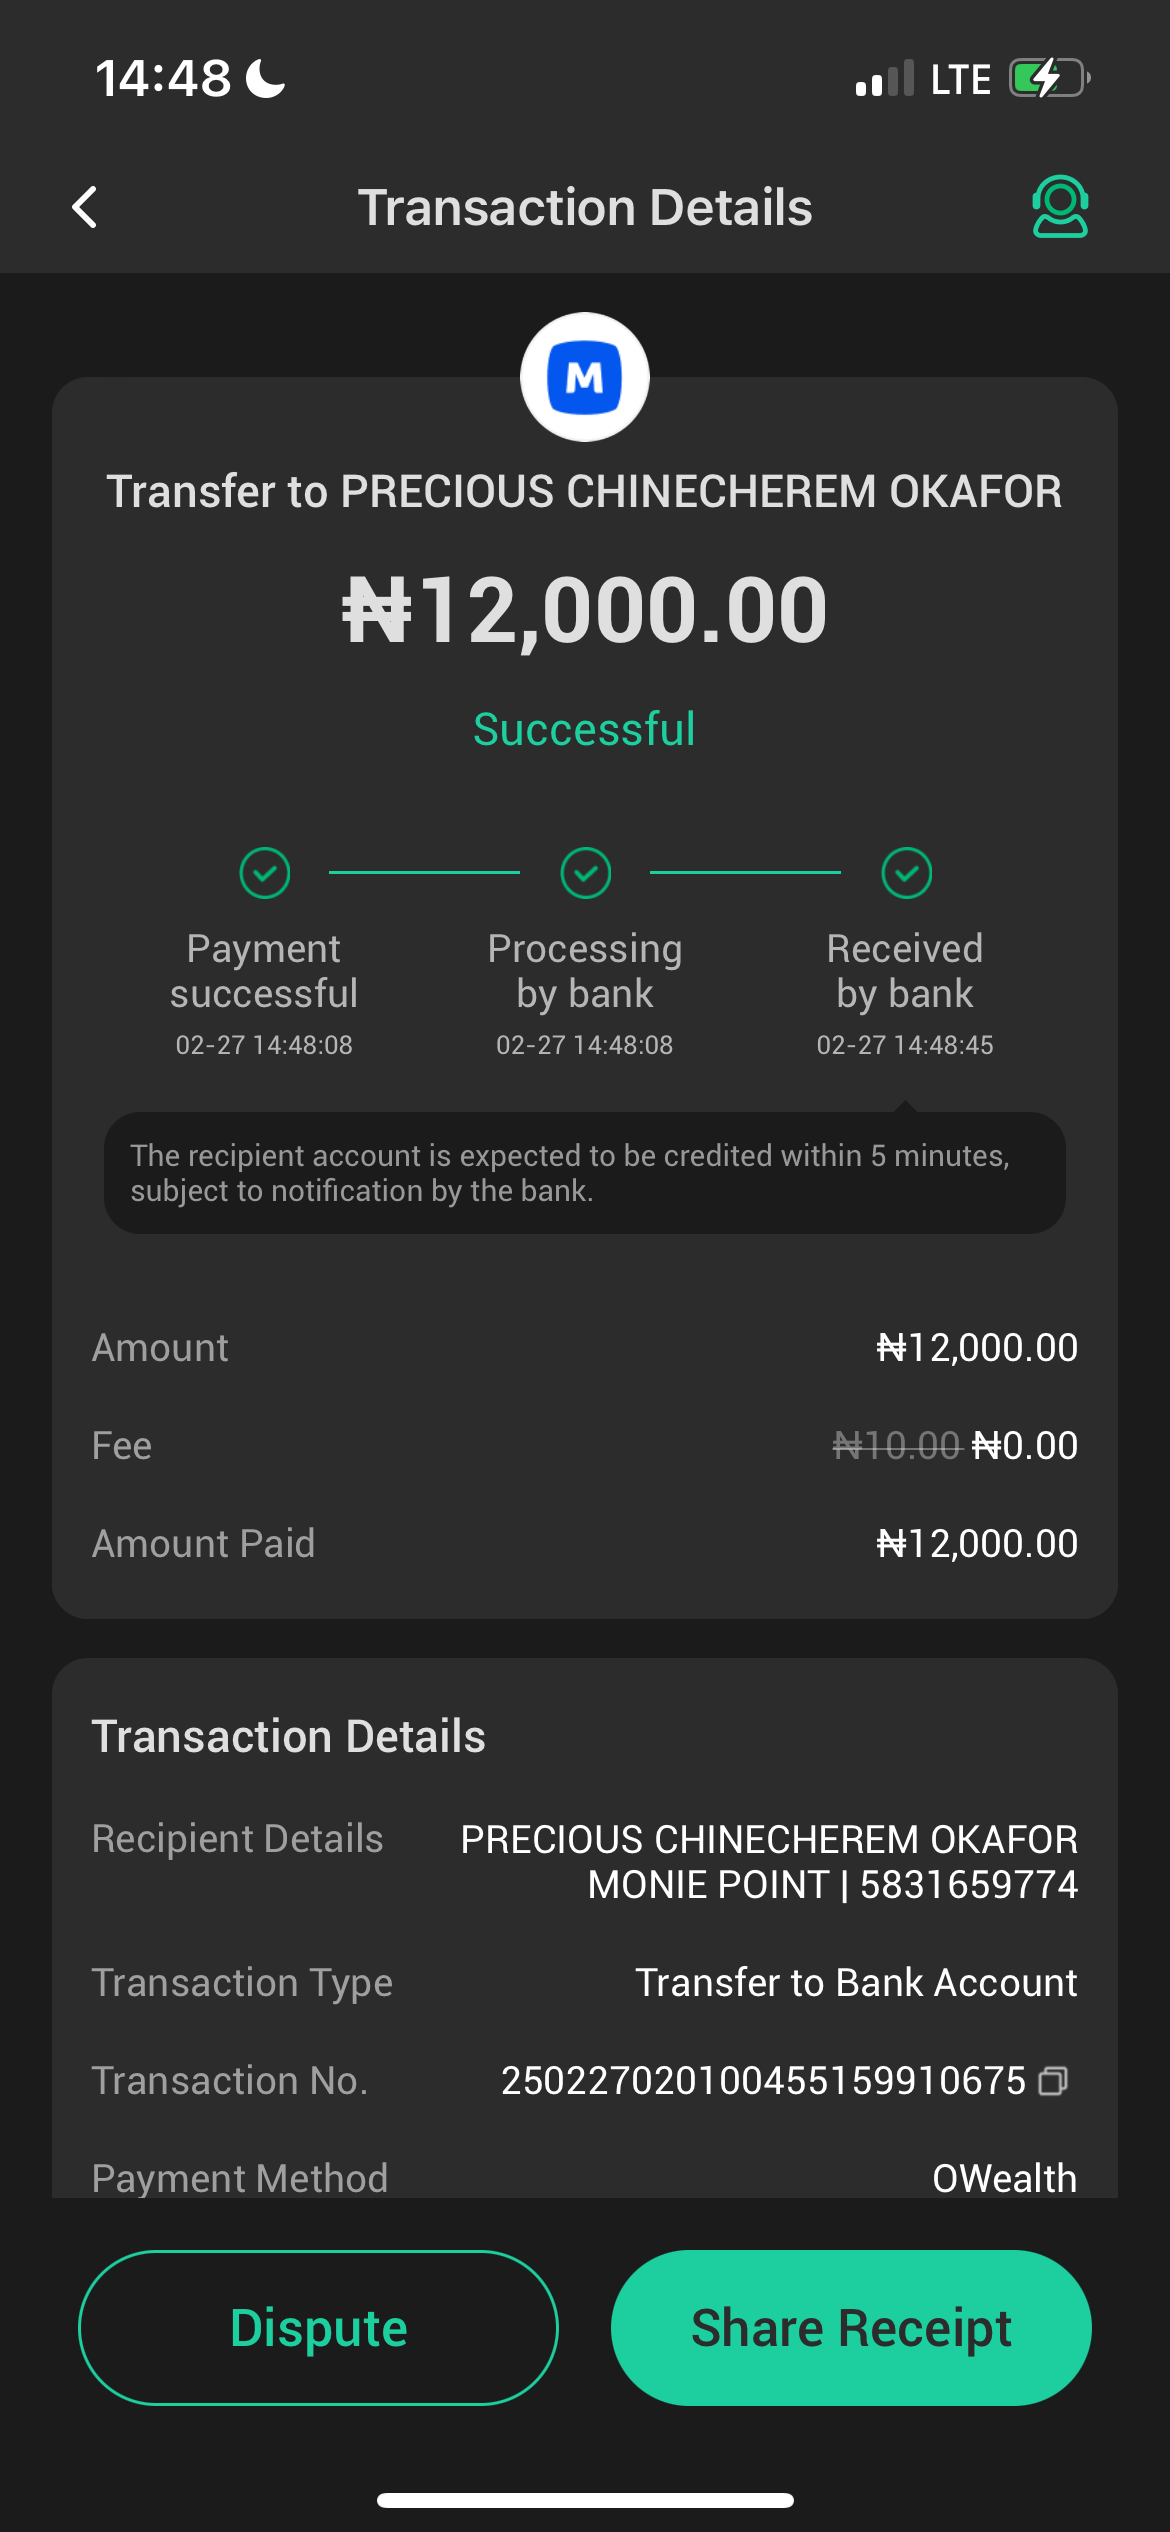Tap the green Successful status text

click(x=585, y=729)
